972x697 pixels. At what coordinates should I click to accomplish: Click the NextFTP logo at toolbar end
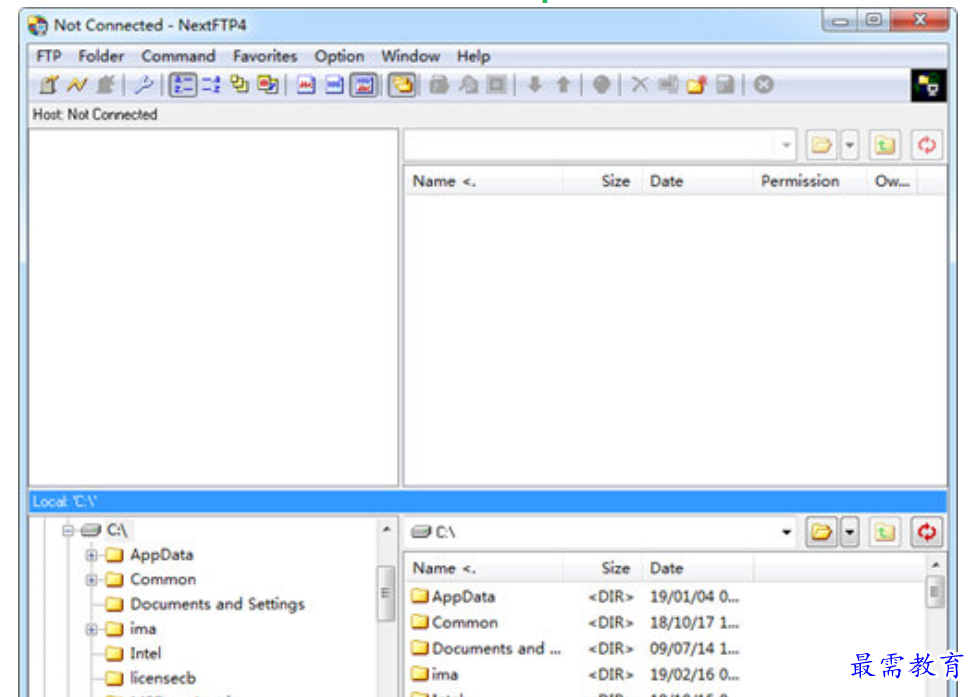pyautogui.click(x=928, y=86)
